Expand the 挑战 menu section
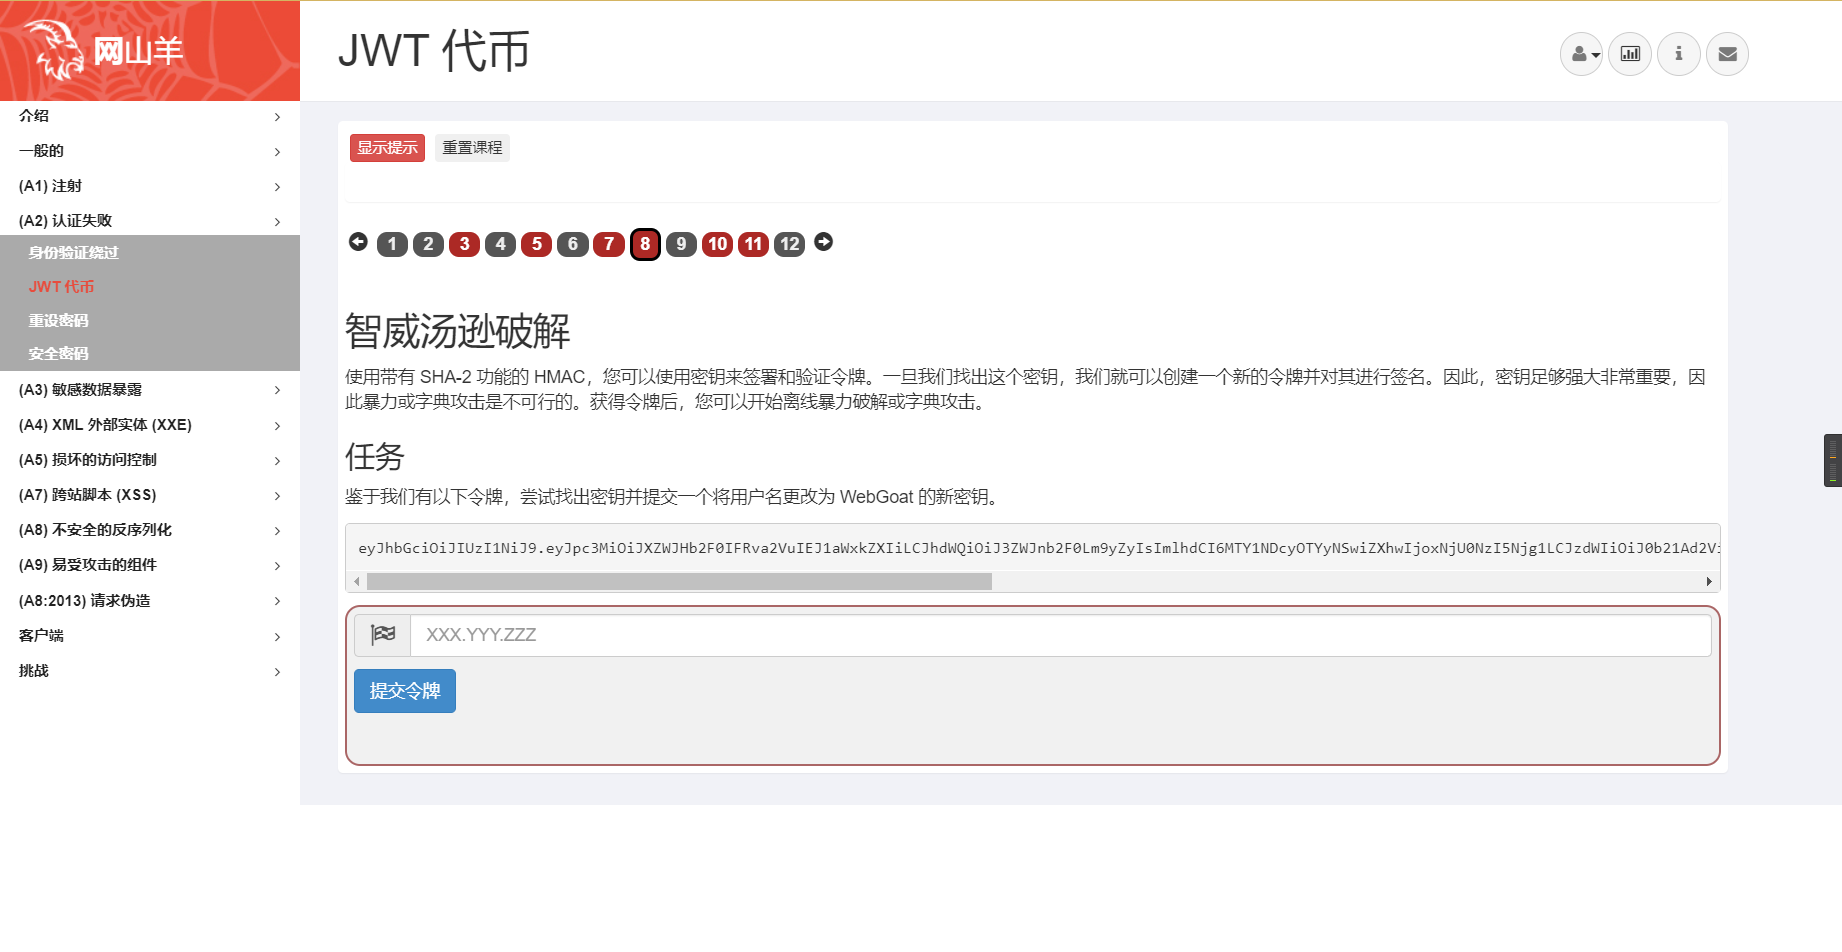The height and width of the screenshot is (952, 1842). [x=150, y=671]
